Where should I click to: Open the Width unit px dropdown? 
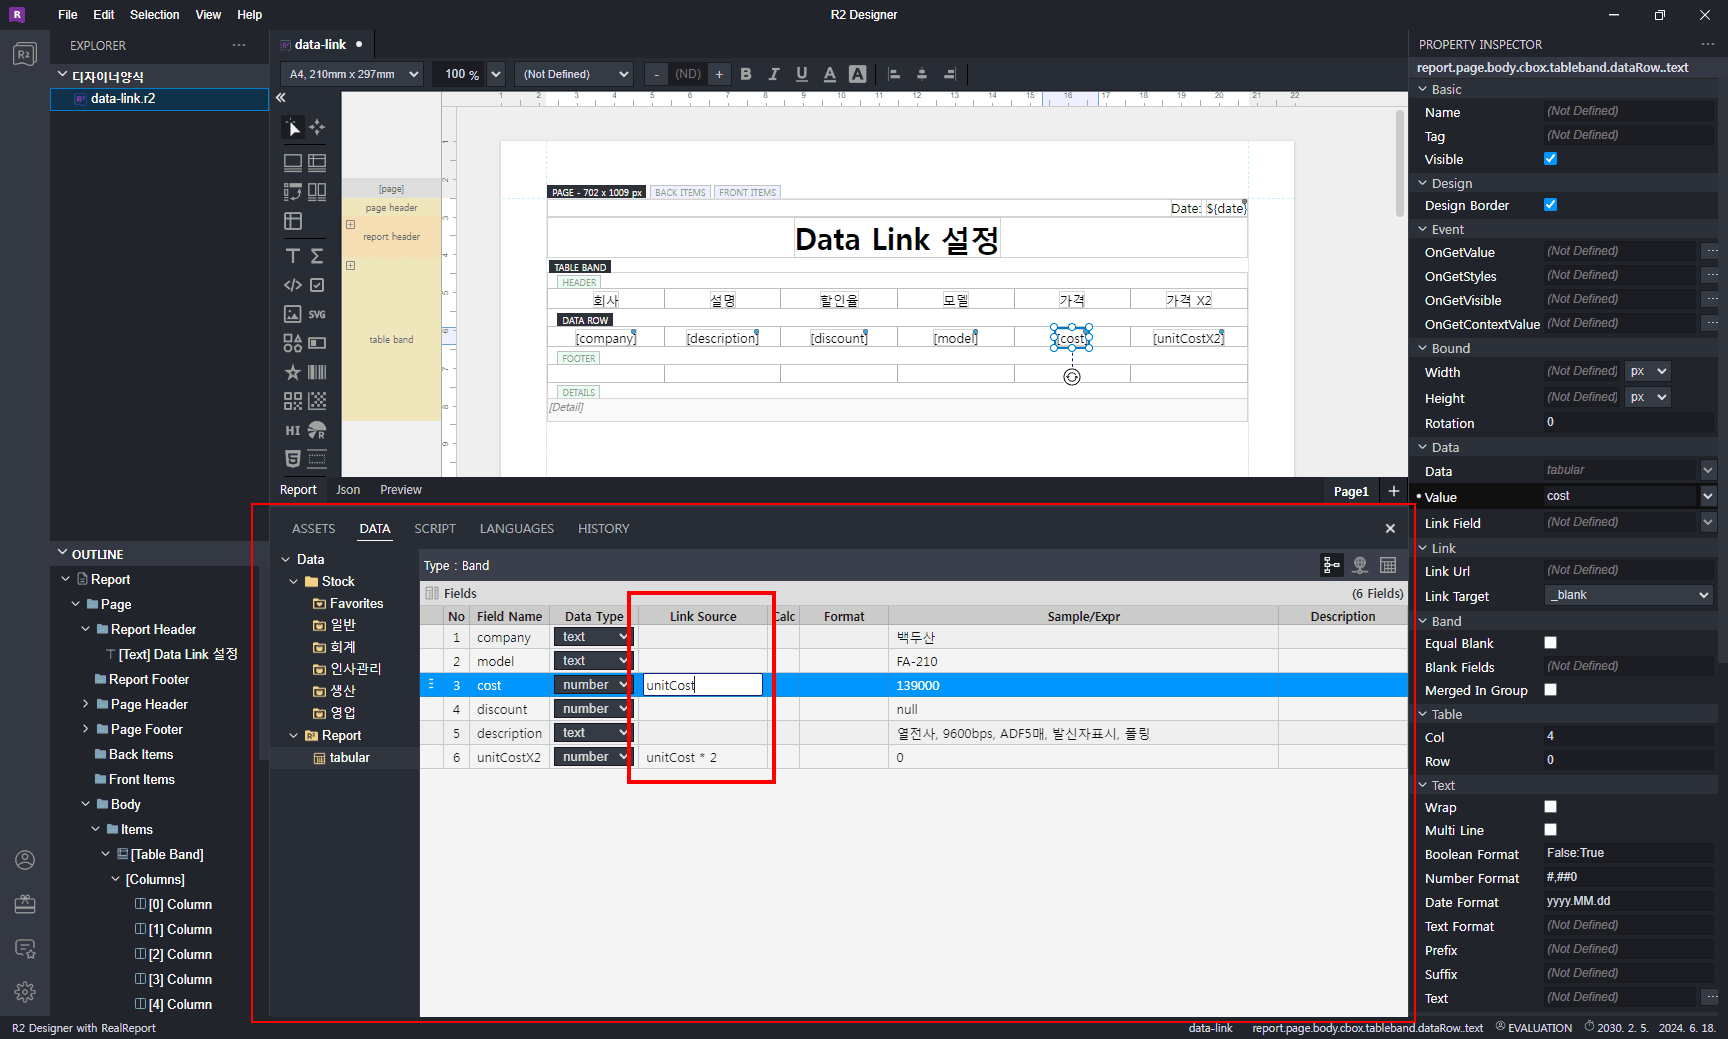[1648, 372]
